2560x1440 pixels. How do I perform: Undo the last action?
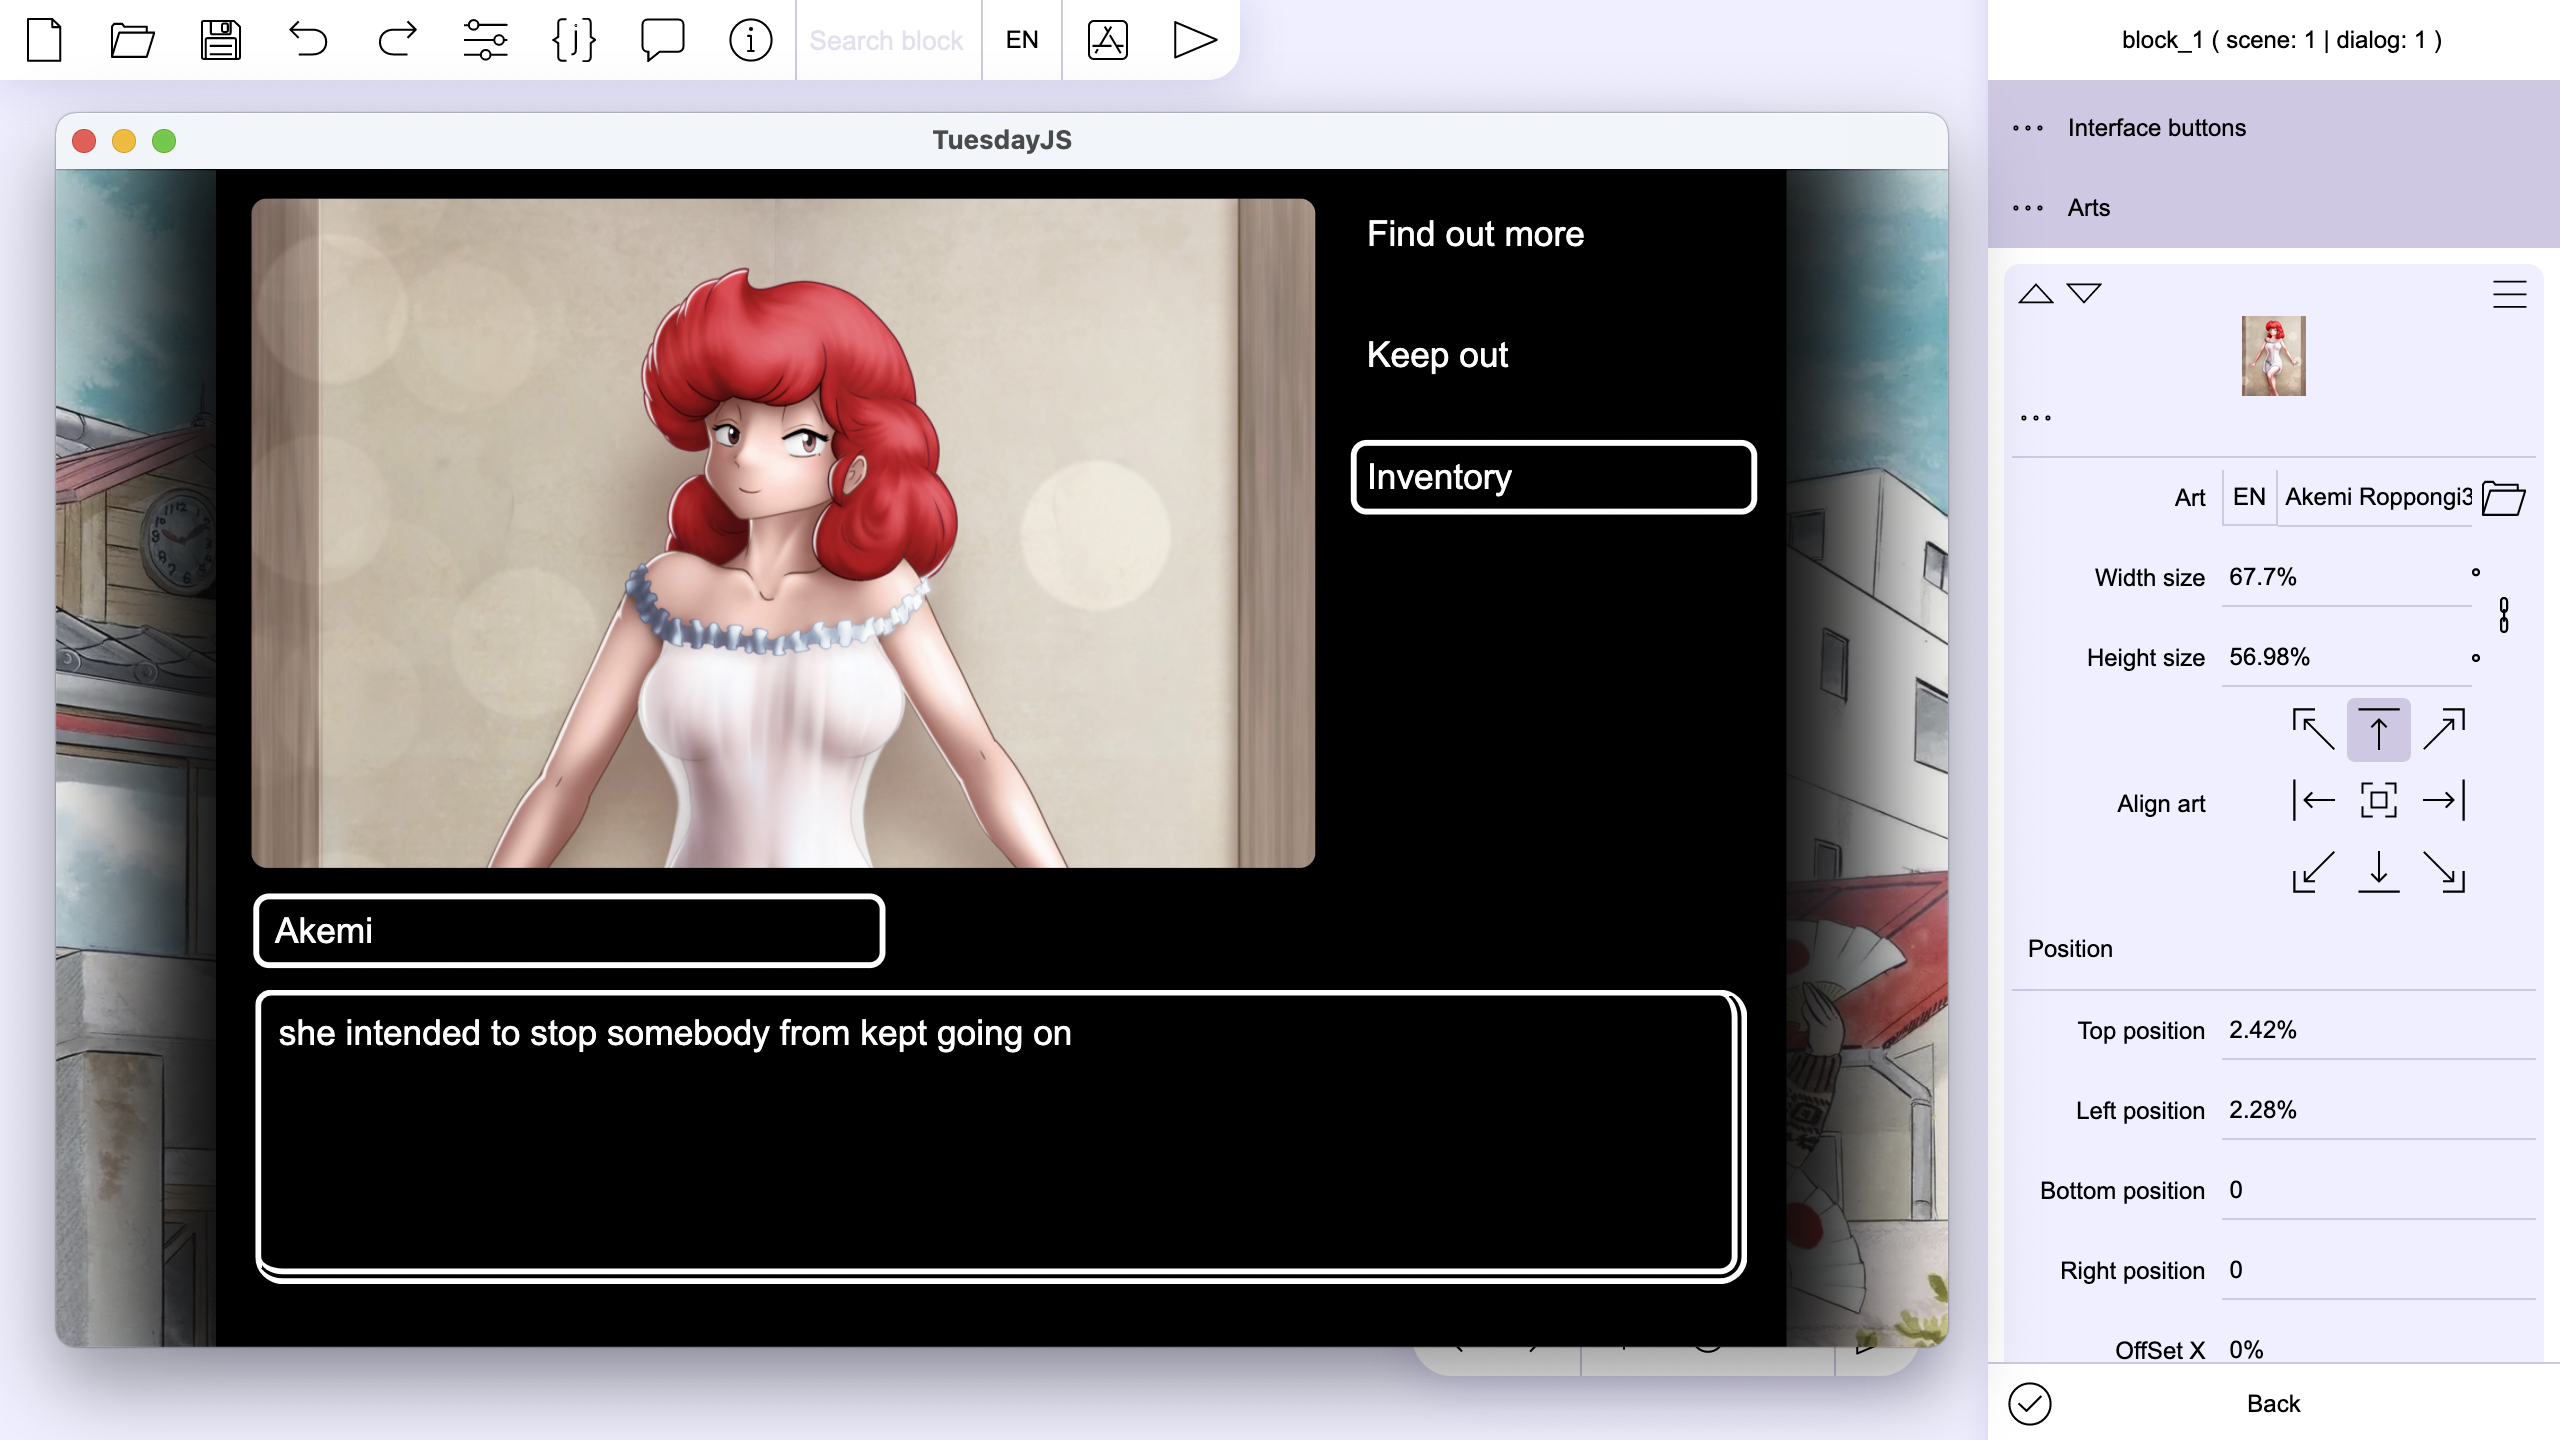click(x=308, y=40)
